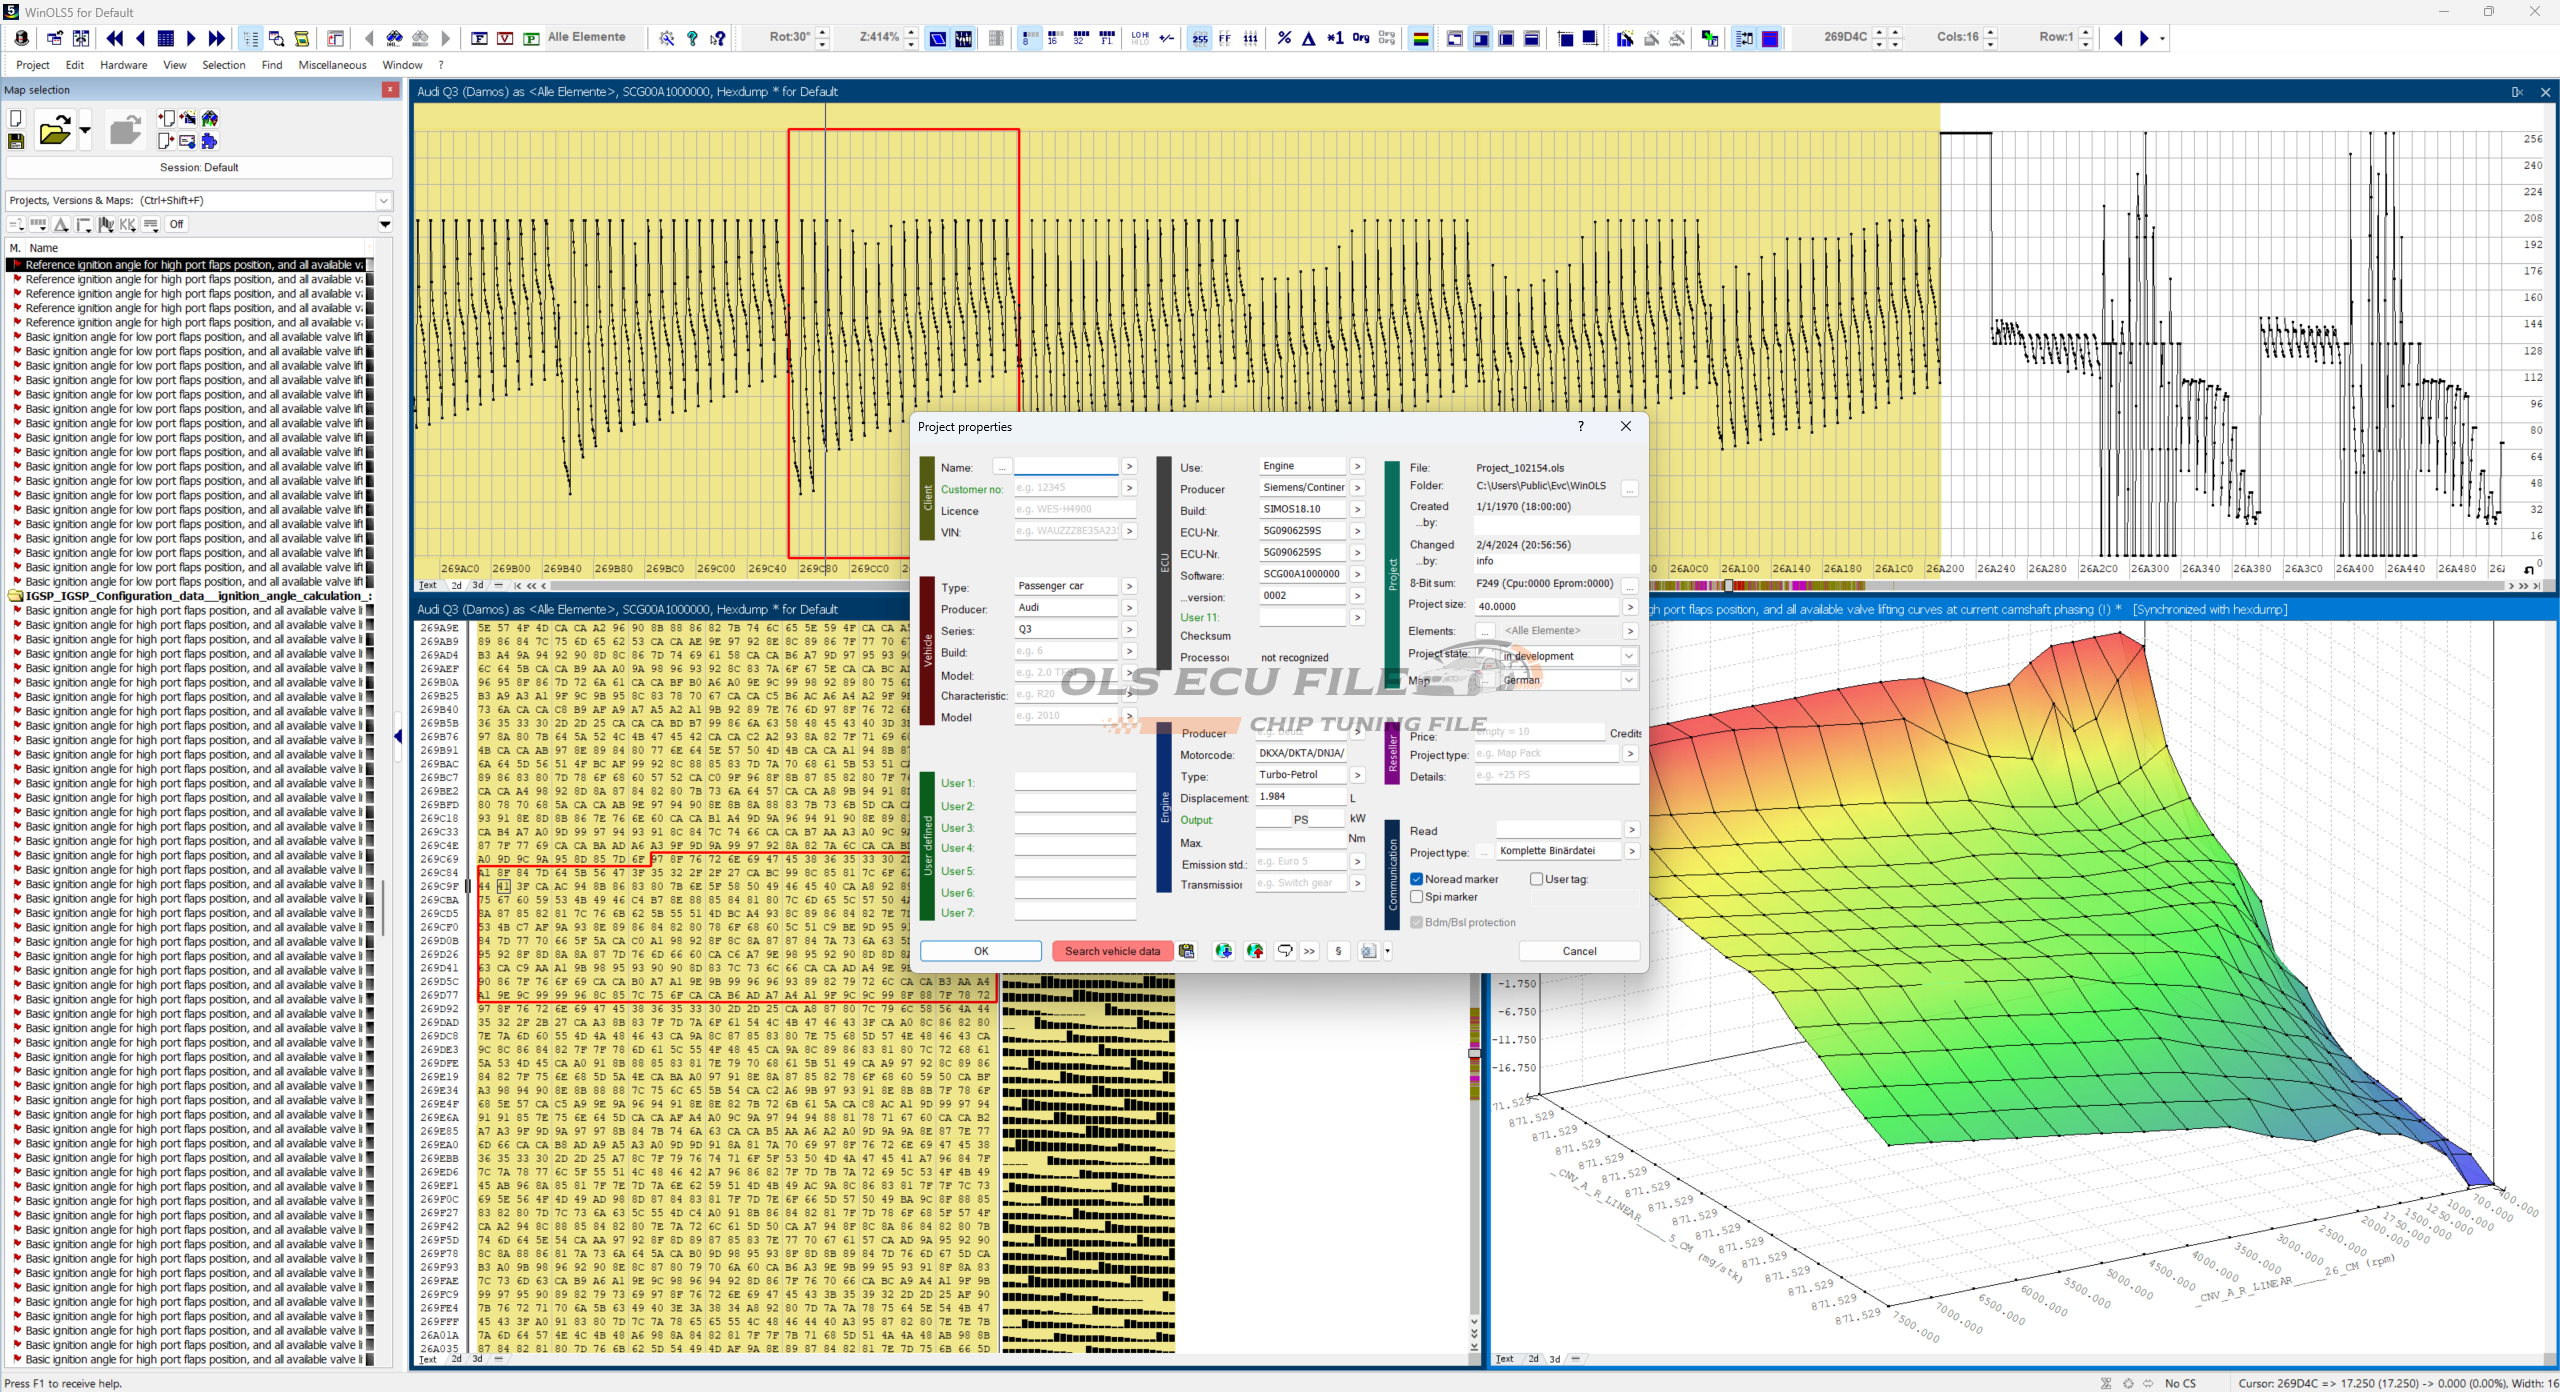Image resolution: width=2560 pixels, height=1392 pixels.
Task: Click the decimal 255 display icon
Action: pyautogui.click(x=1200, y=38)
